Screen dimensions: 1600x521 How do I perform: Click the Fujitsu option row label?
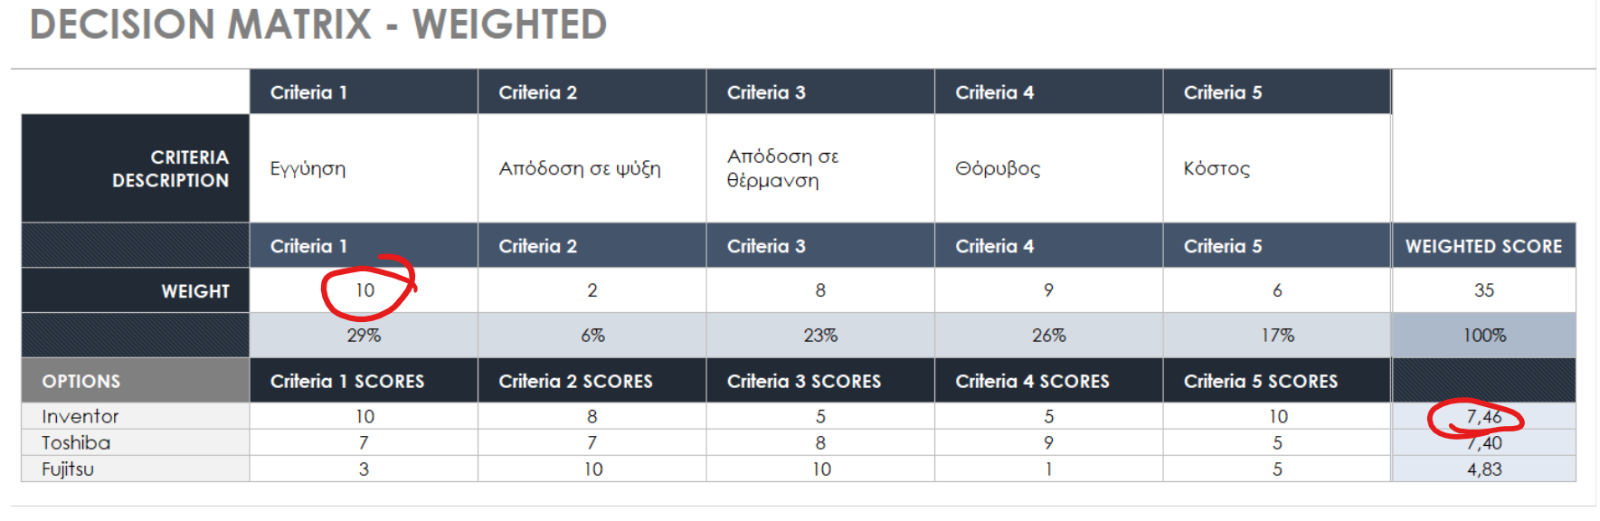[x=135, y=469]
